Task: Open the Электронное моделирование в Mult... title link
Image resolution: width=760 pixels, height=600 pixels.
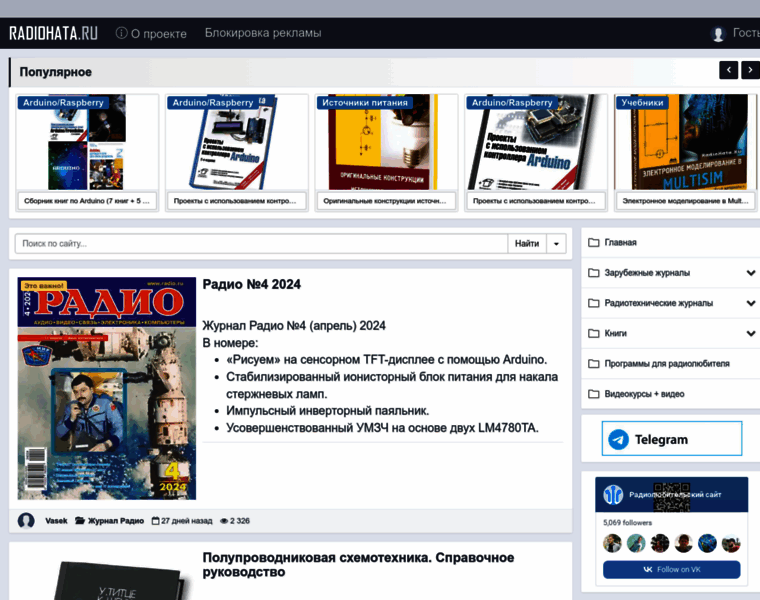Action: pyautogui.click(x=685, y=201)
